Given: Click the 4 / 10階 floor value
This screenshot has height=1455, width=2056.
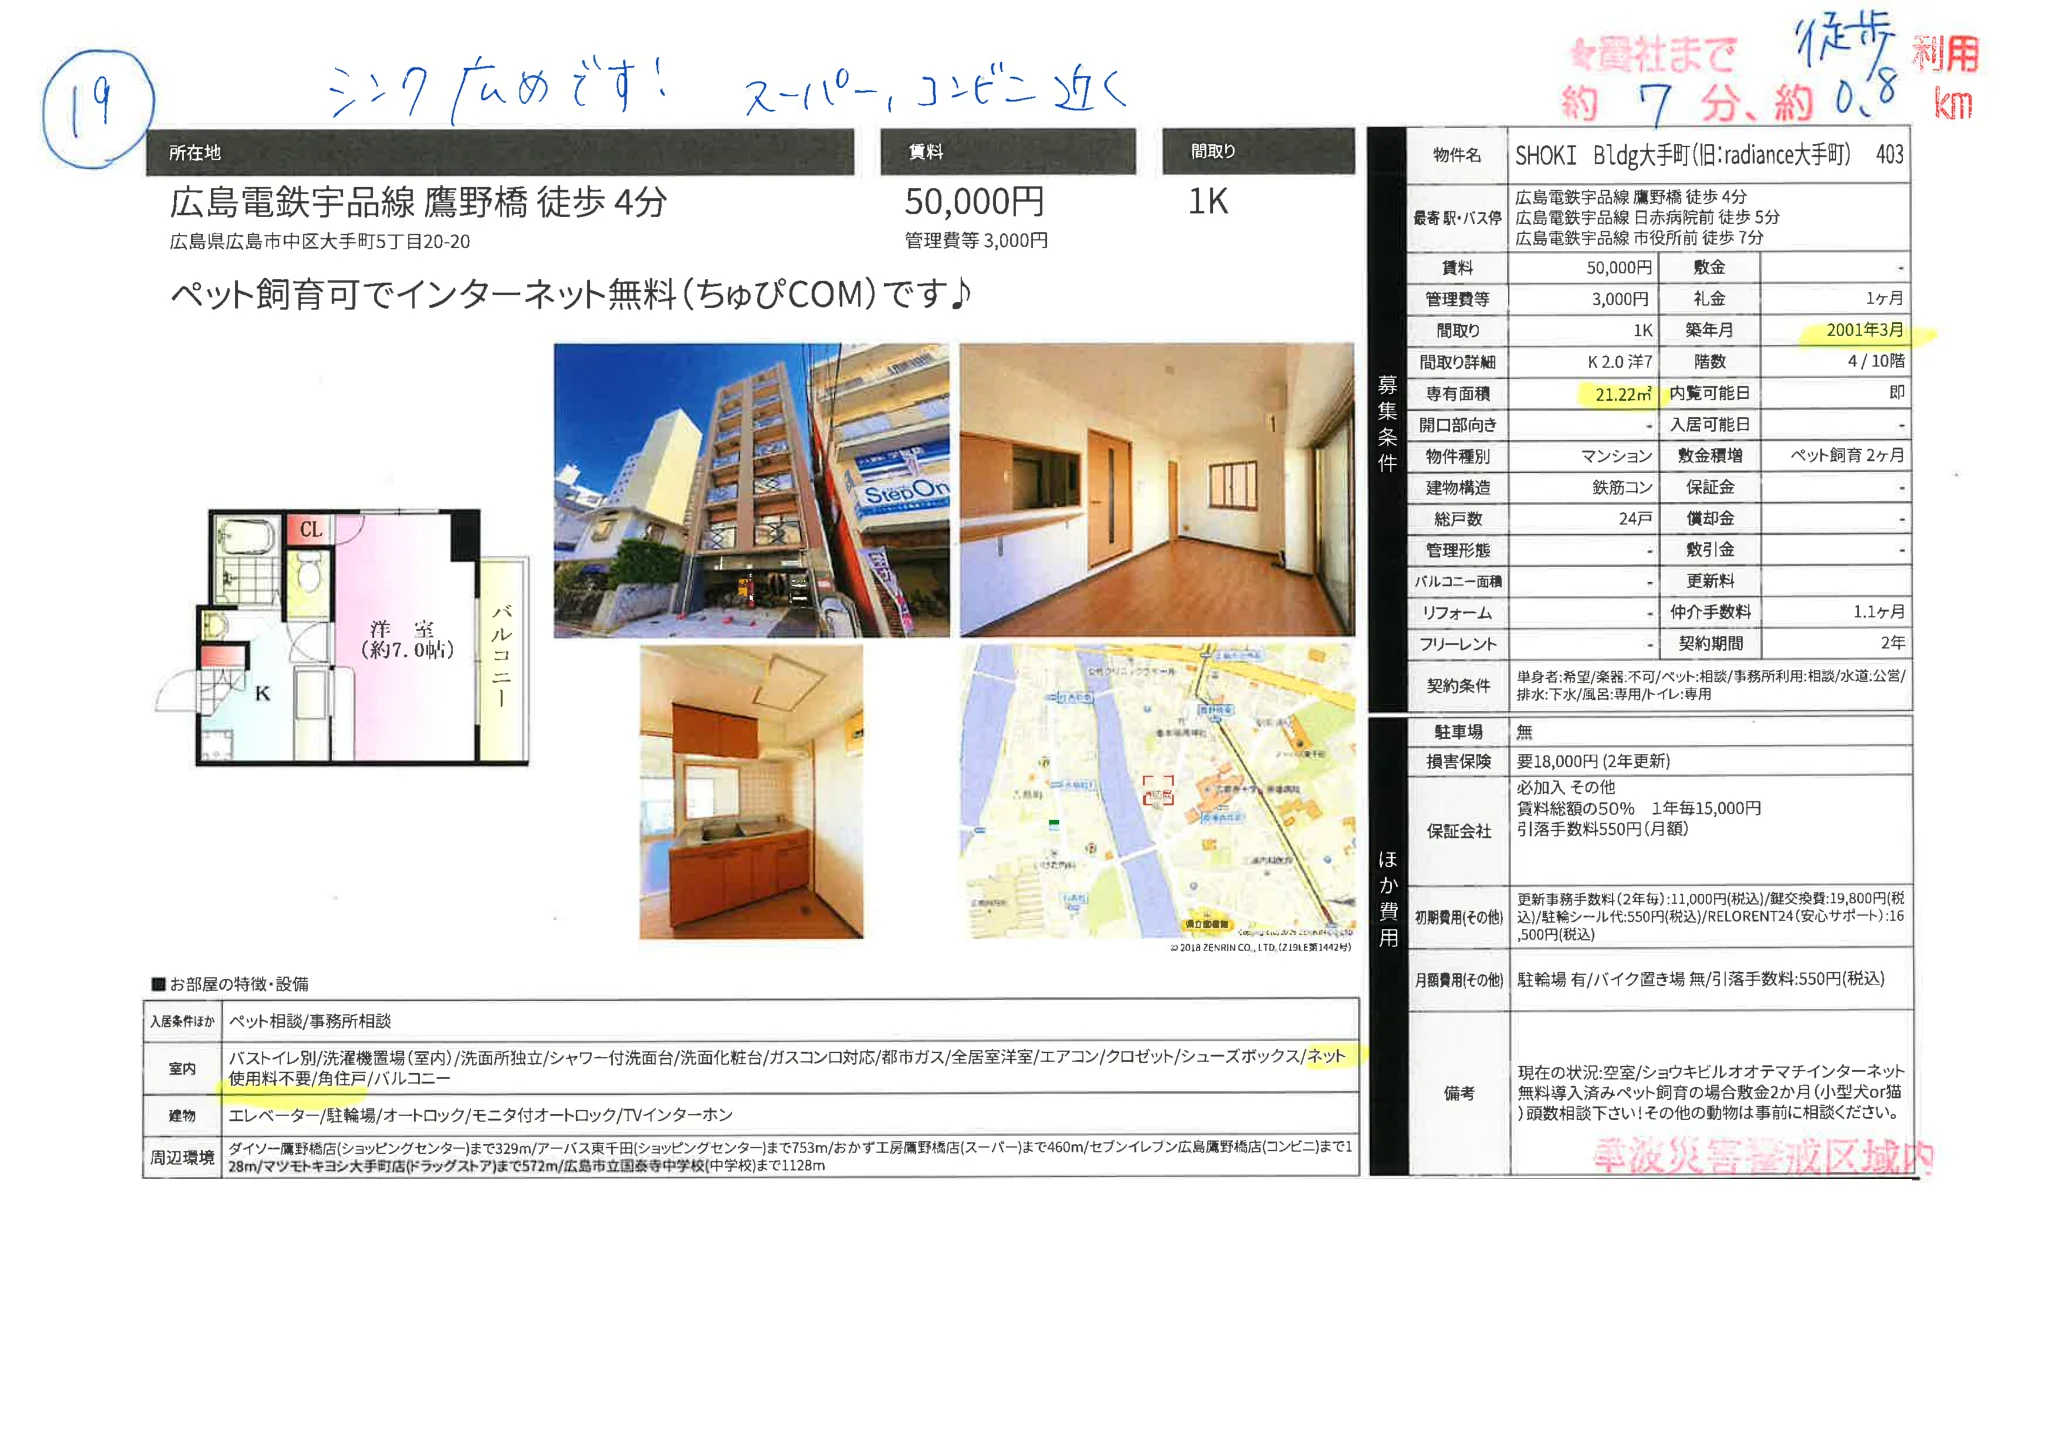Looking at the screenshot, I should [x=1876, y=362].
